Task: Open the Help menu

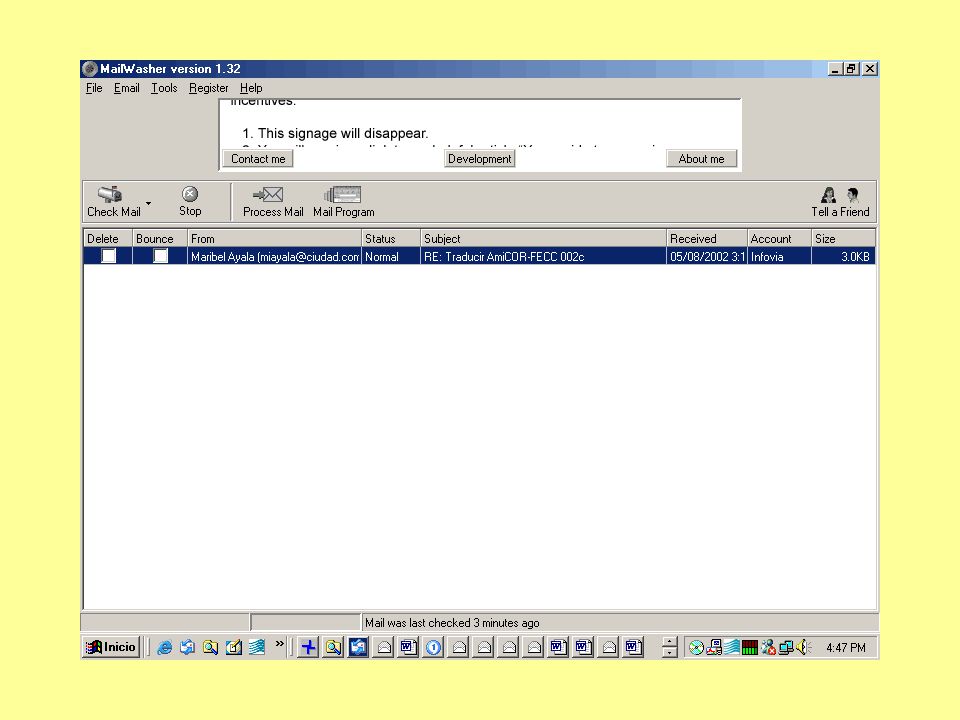Action: click(251, 88)
